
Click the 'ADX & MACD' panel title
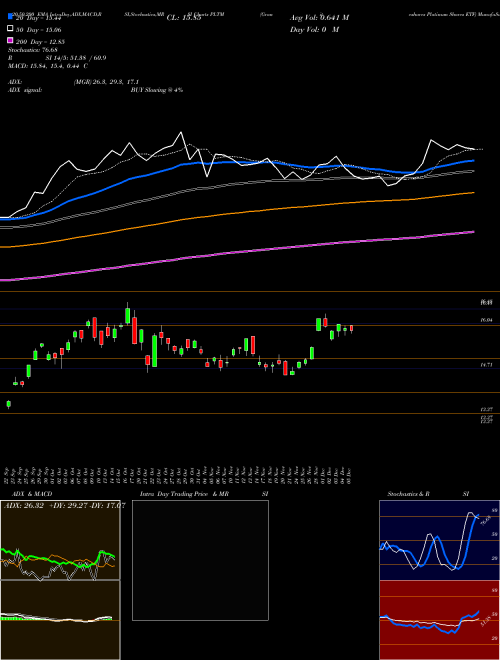[32, 494]
